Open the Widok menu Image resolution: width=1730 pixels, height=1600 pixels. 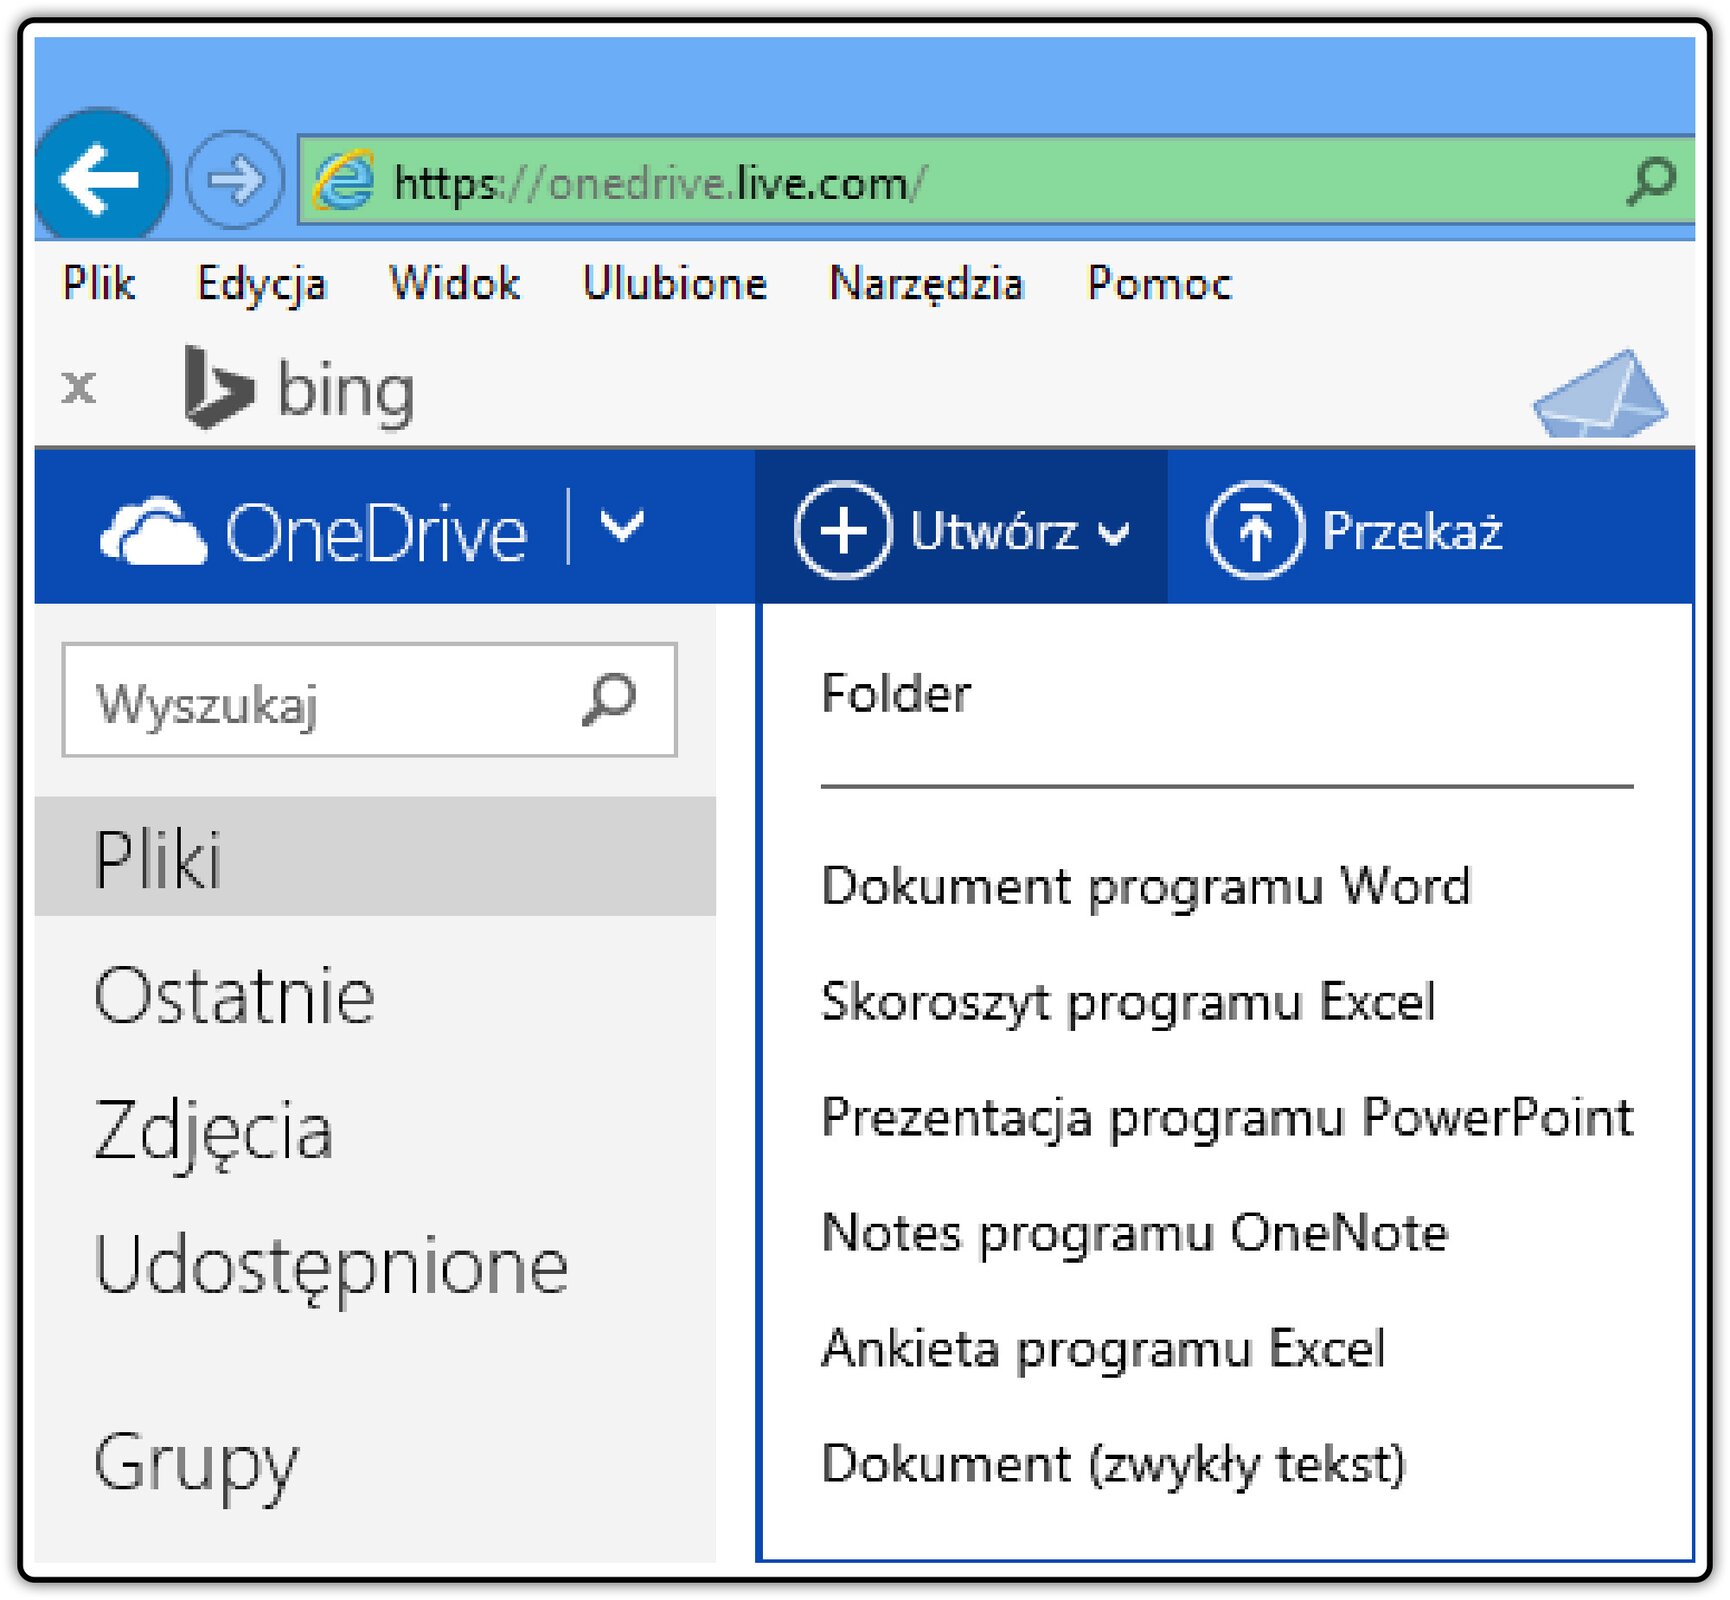454,283
